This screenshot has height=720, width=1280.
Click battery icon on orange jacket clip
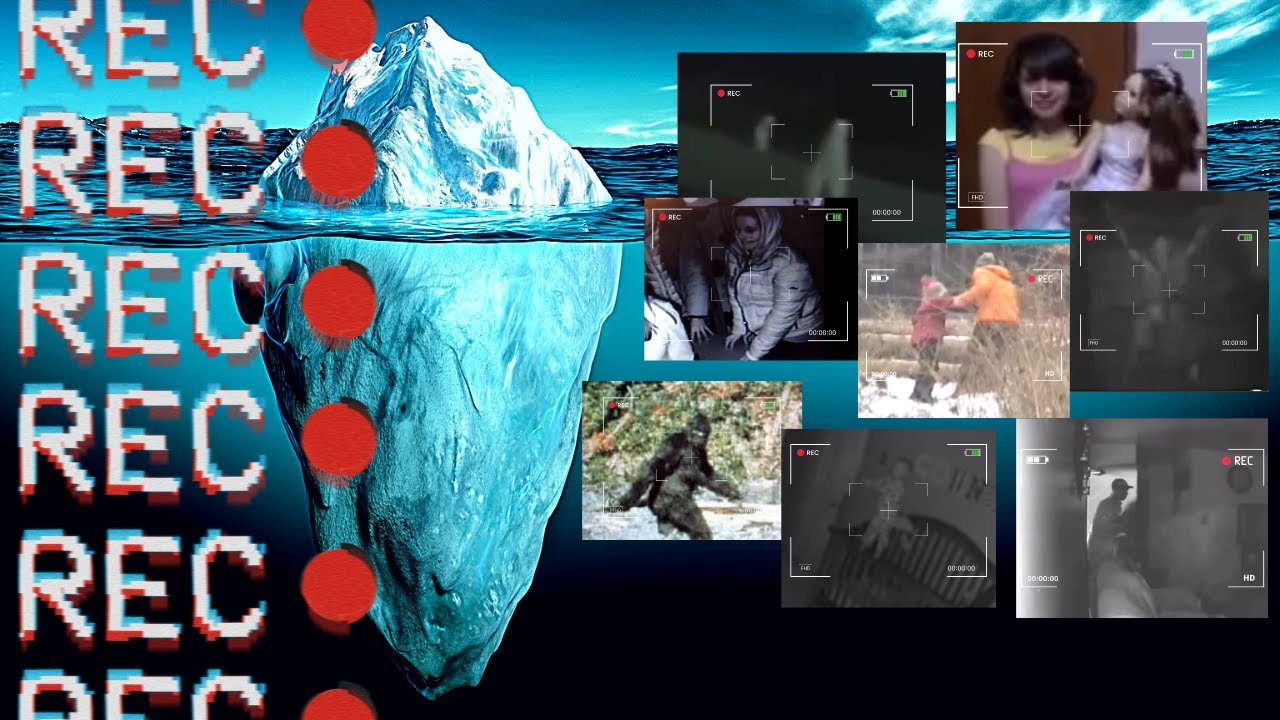pos(880,279)
